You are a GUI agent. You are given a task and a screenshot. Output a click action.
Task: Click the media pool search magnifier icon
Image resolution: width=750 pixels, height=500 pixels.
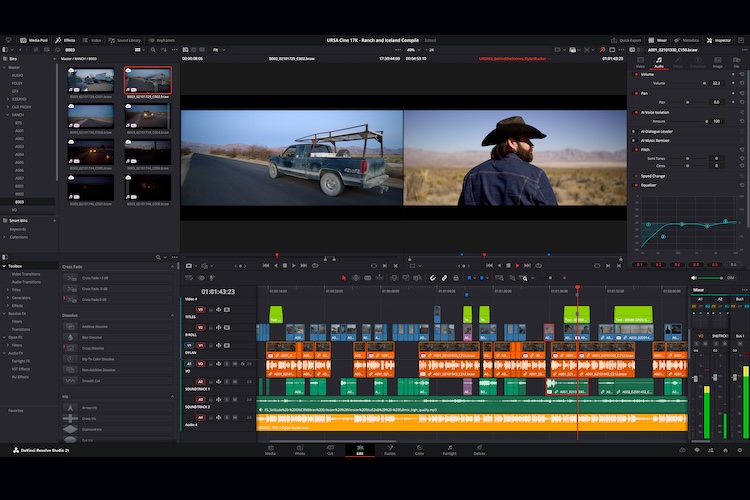[153, 50]
